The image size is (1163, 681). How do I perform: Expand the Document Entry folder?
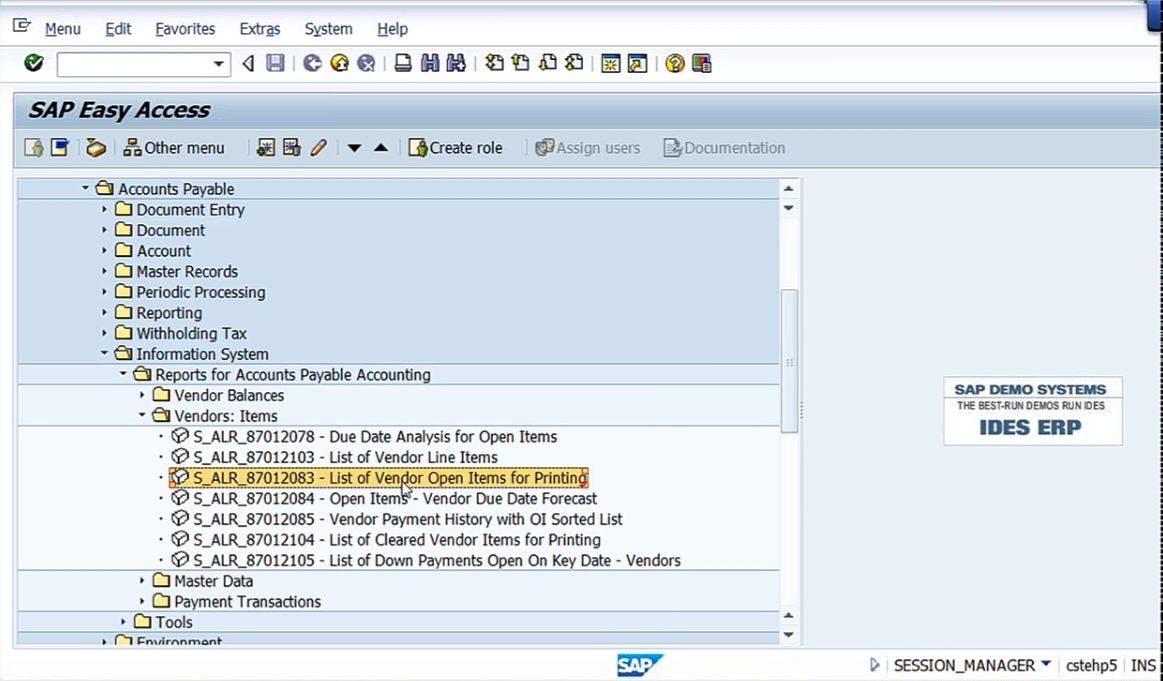[104, 209]
